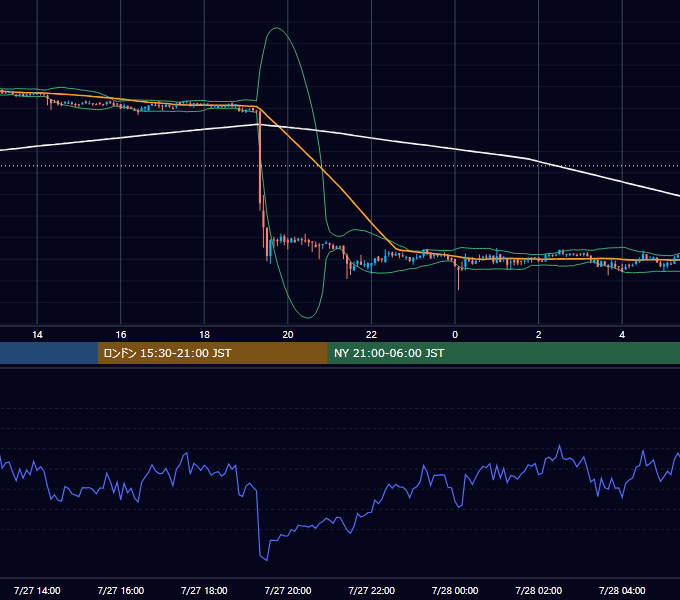Click the hour label 4 on price chart axis
This screenshot has height=600, width=680.
click(x=622, y=335)
